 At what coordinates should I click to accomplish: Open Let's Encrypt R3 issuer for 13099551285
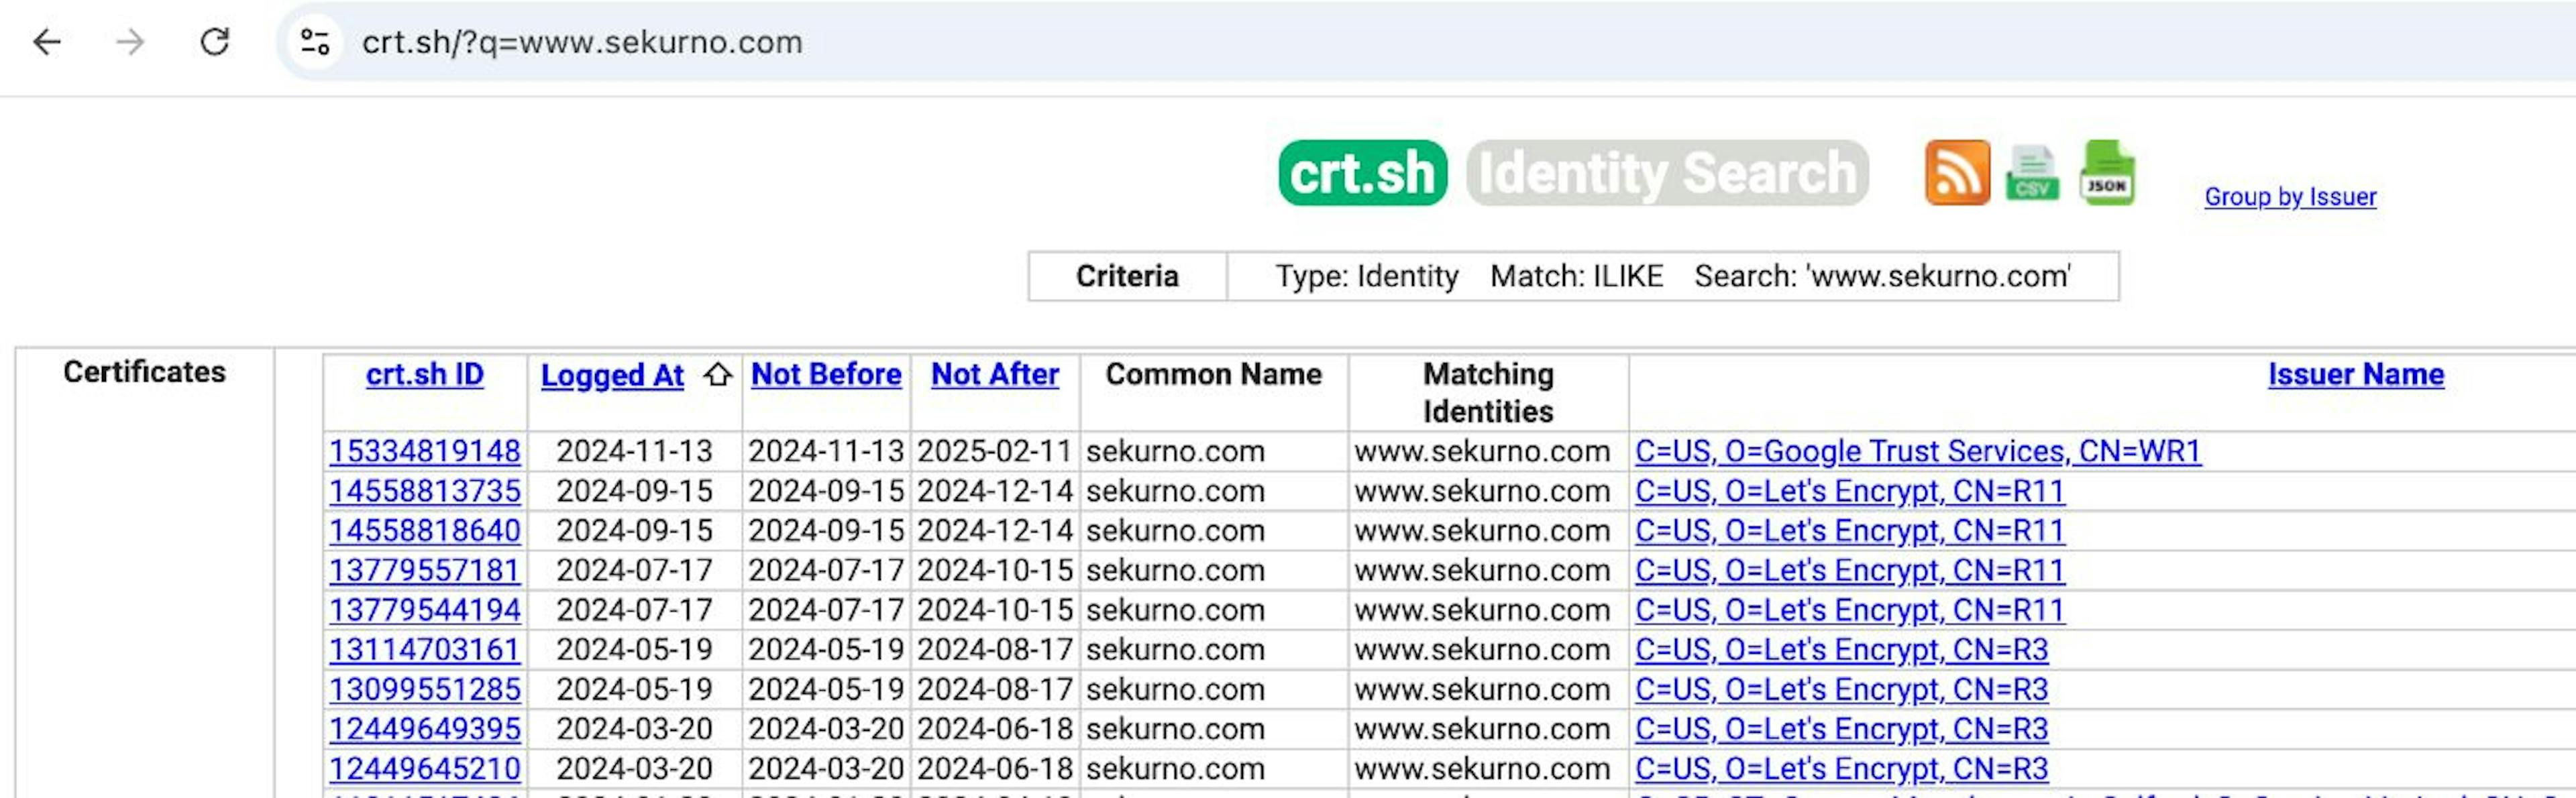pos(1842,689)
